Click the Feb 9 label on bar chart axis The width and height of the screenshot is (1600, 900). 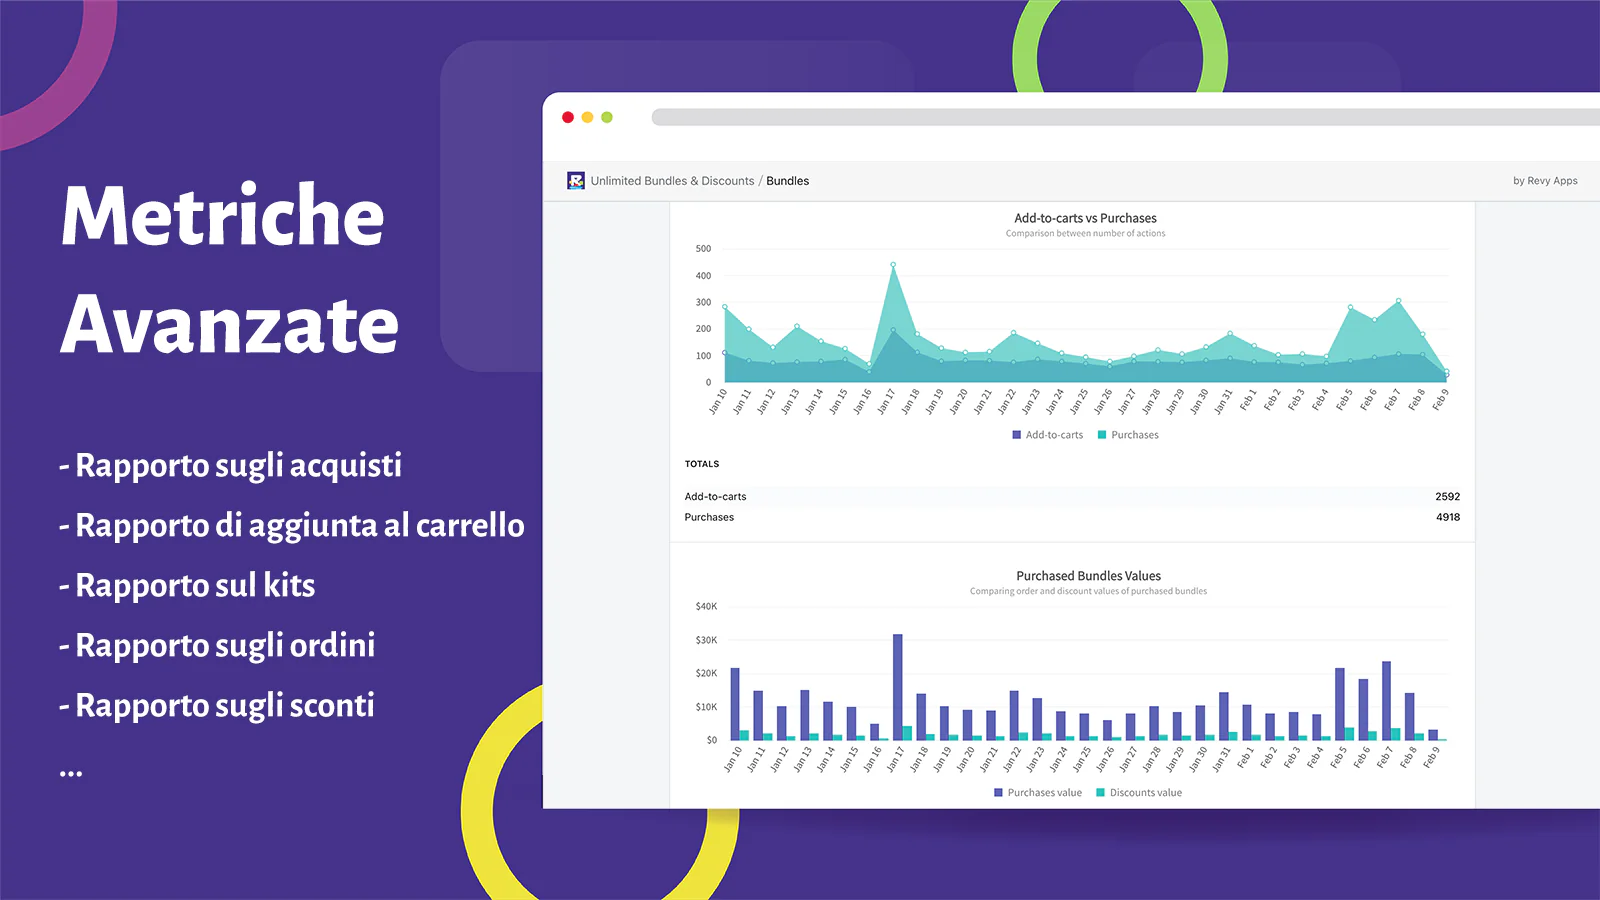(1431, 758)
